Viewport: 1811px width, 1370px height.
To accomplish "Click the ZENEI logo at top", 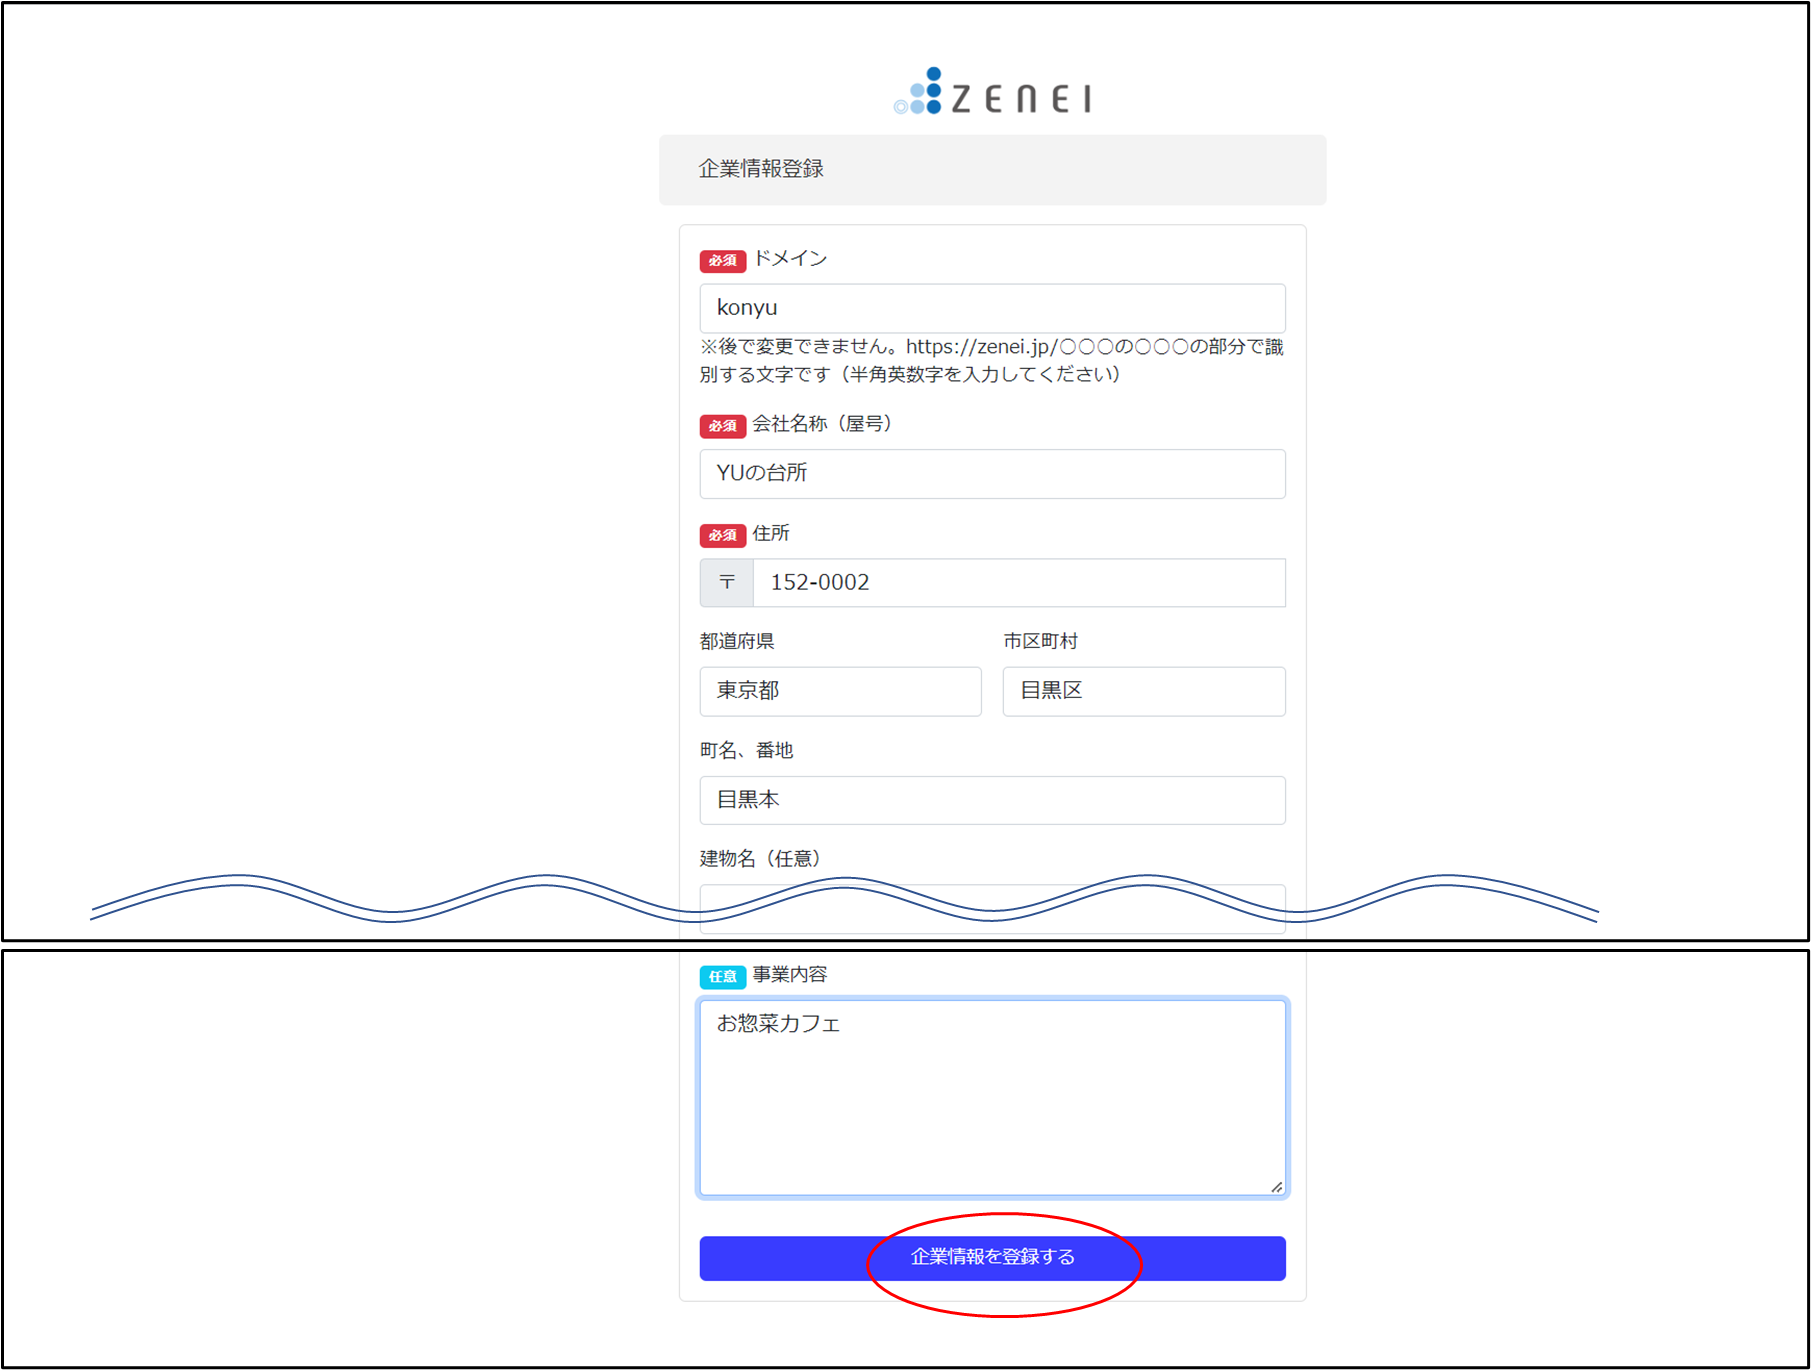I will coord(992,92).
